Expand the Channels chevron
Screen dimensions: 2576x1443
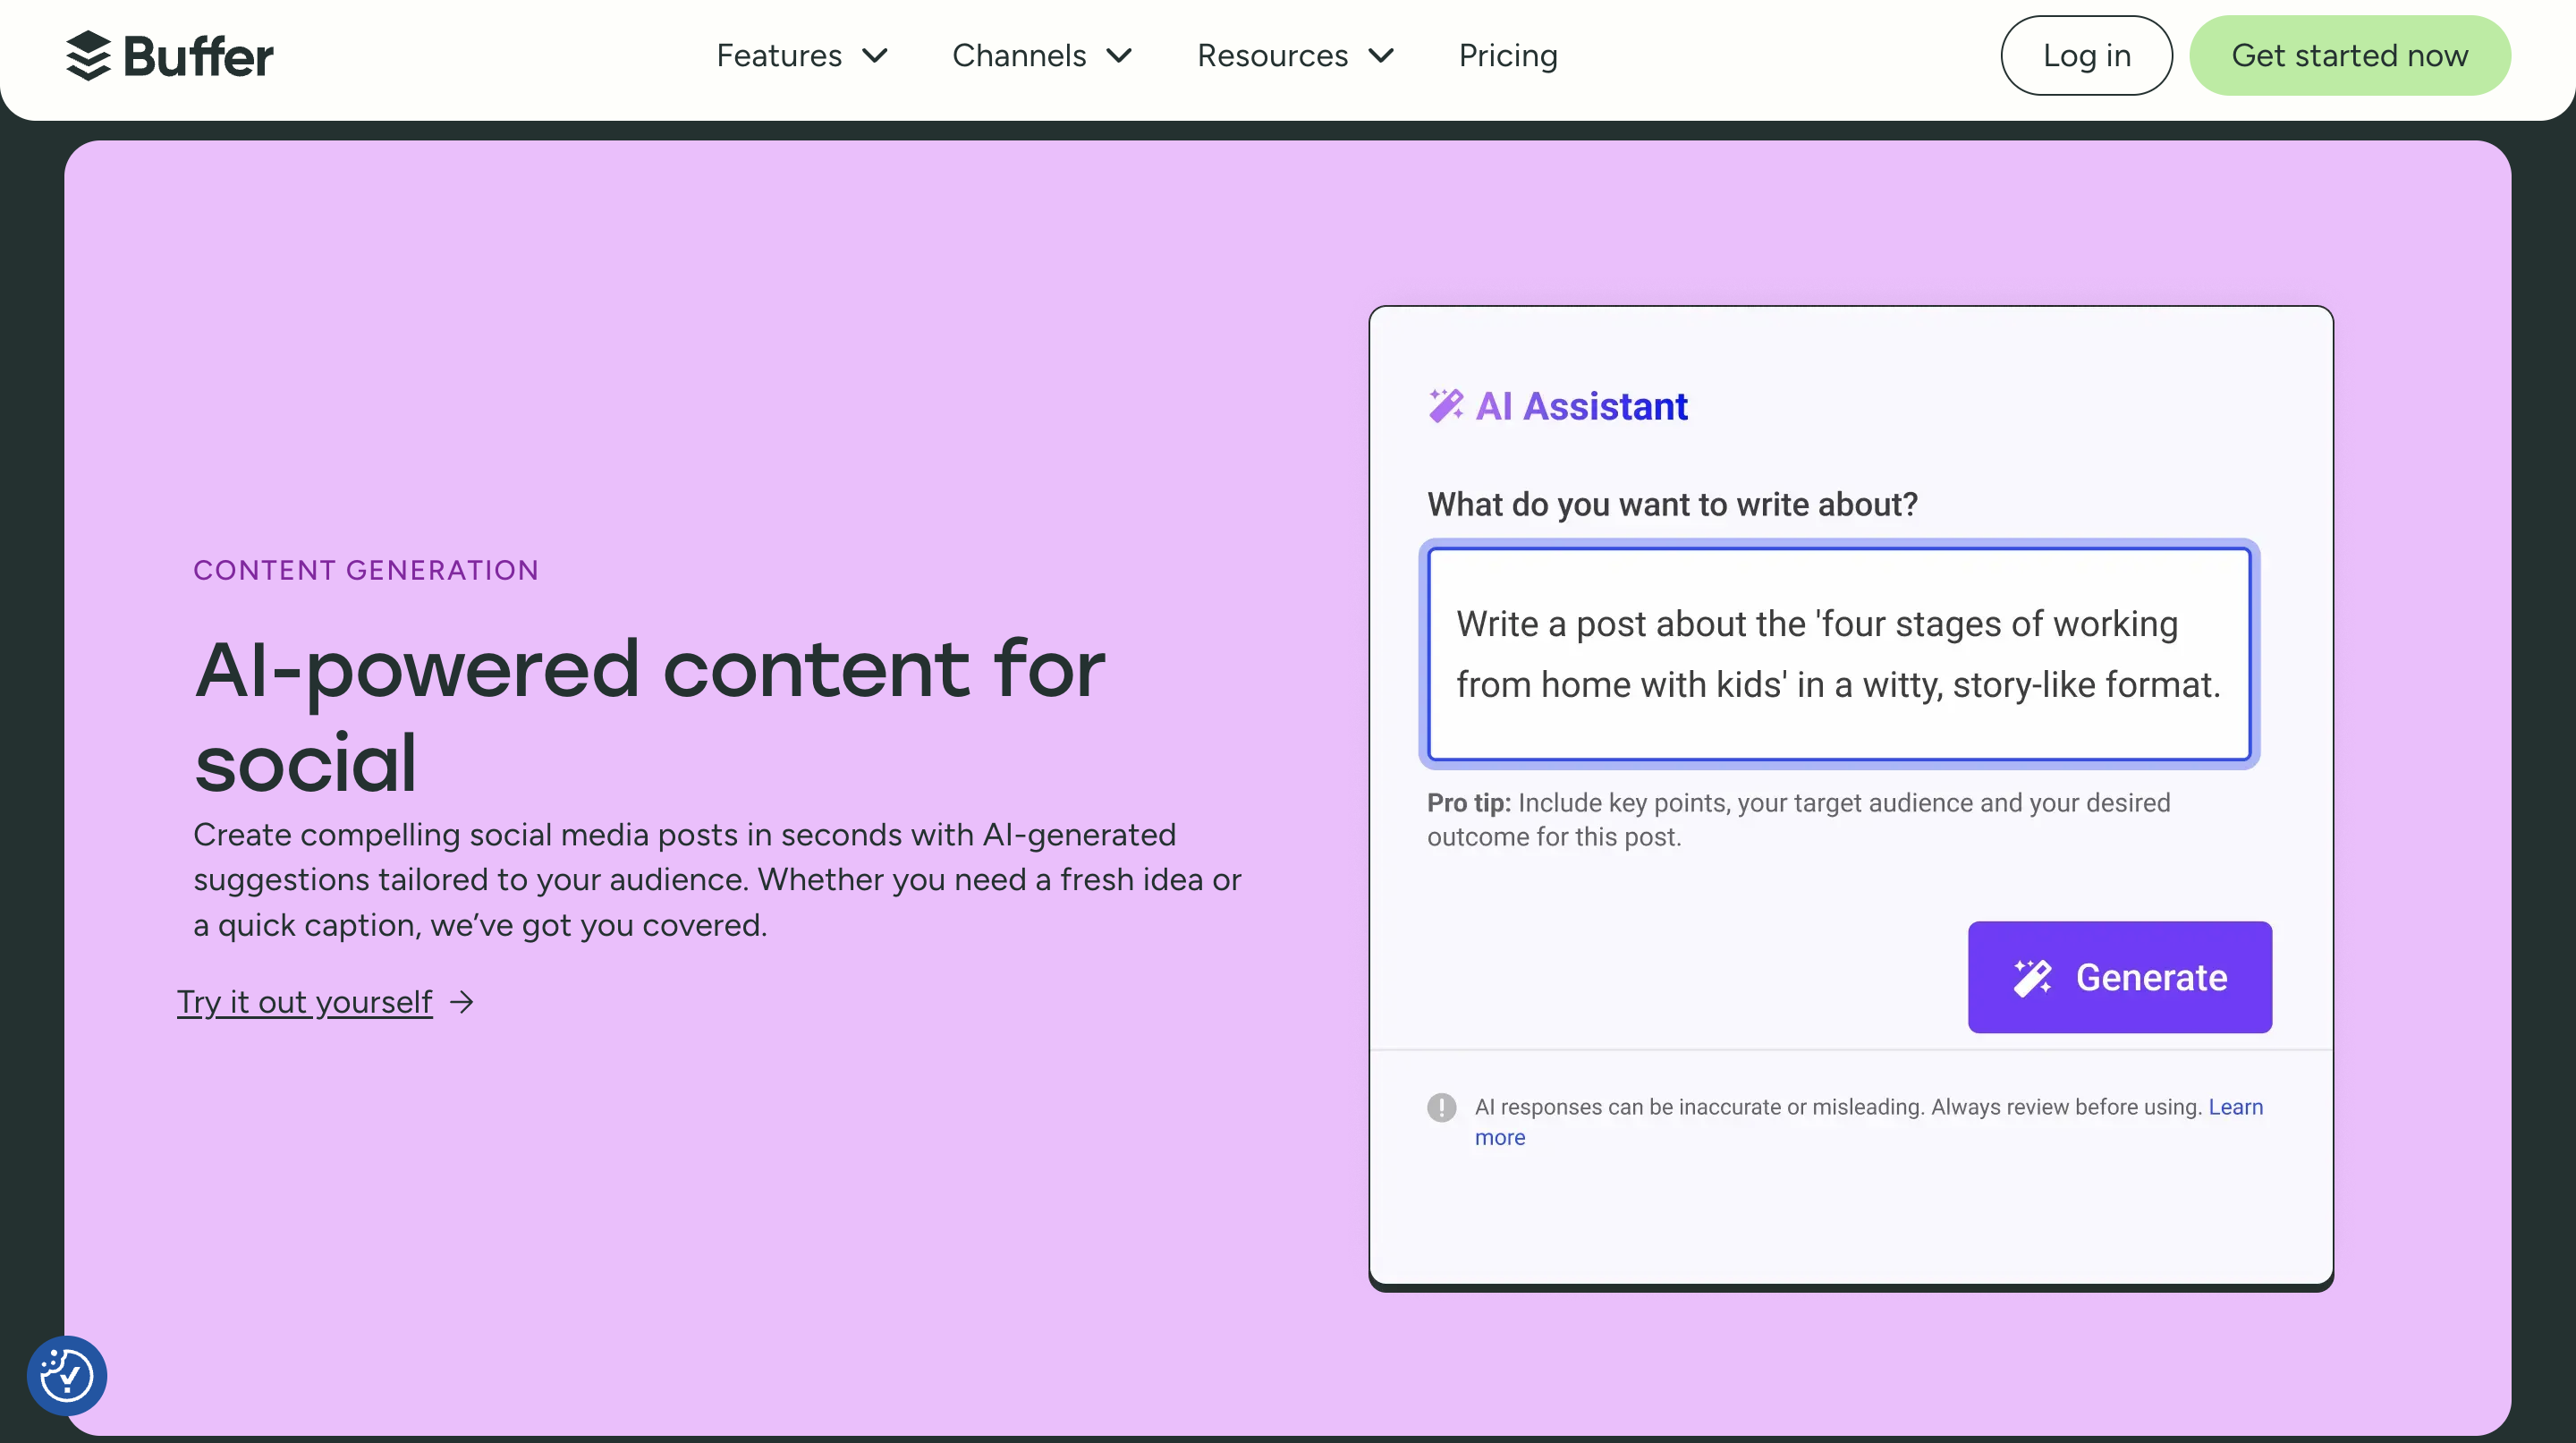(1119, 56)
